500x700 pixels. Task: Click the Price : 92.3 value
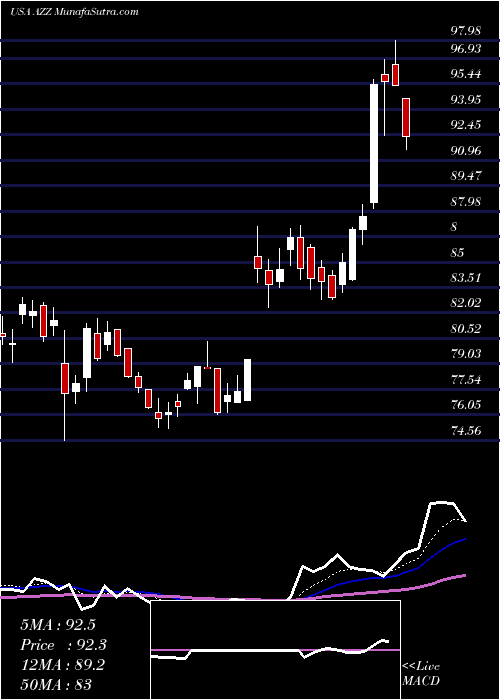click(x=63, y=645)
